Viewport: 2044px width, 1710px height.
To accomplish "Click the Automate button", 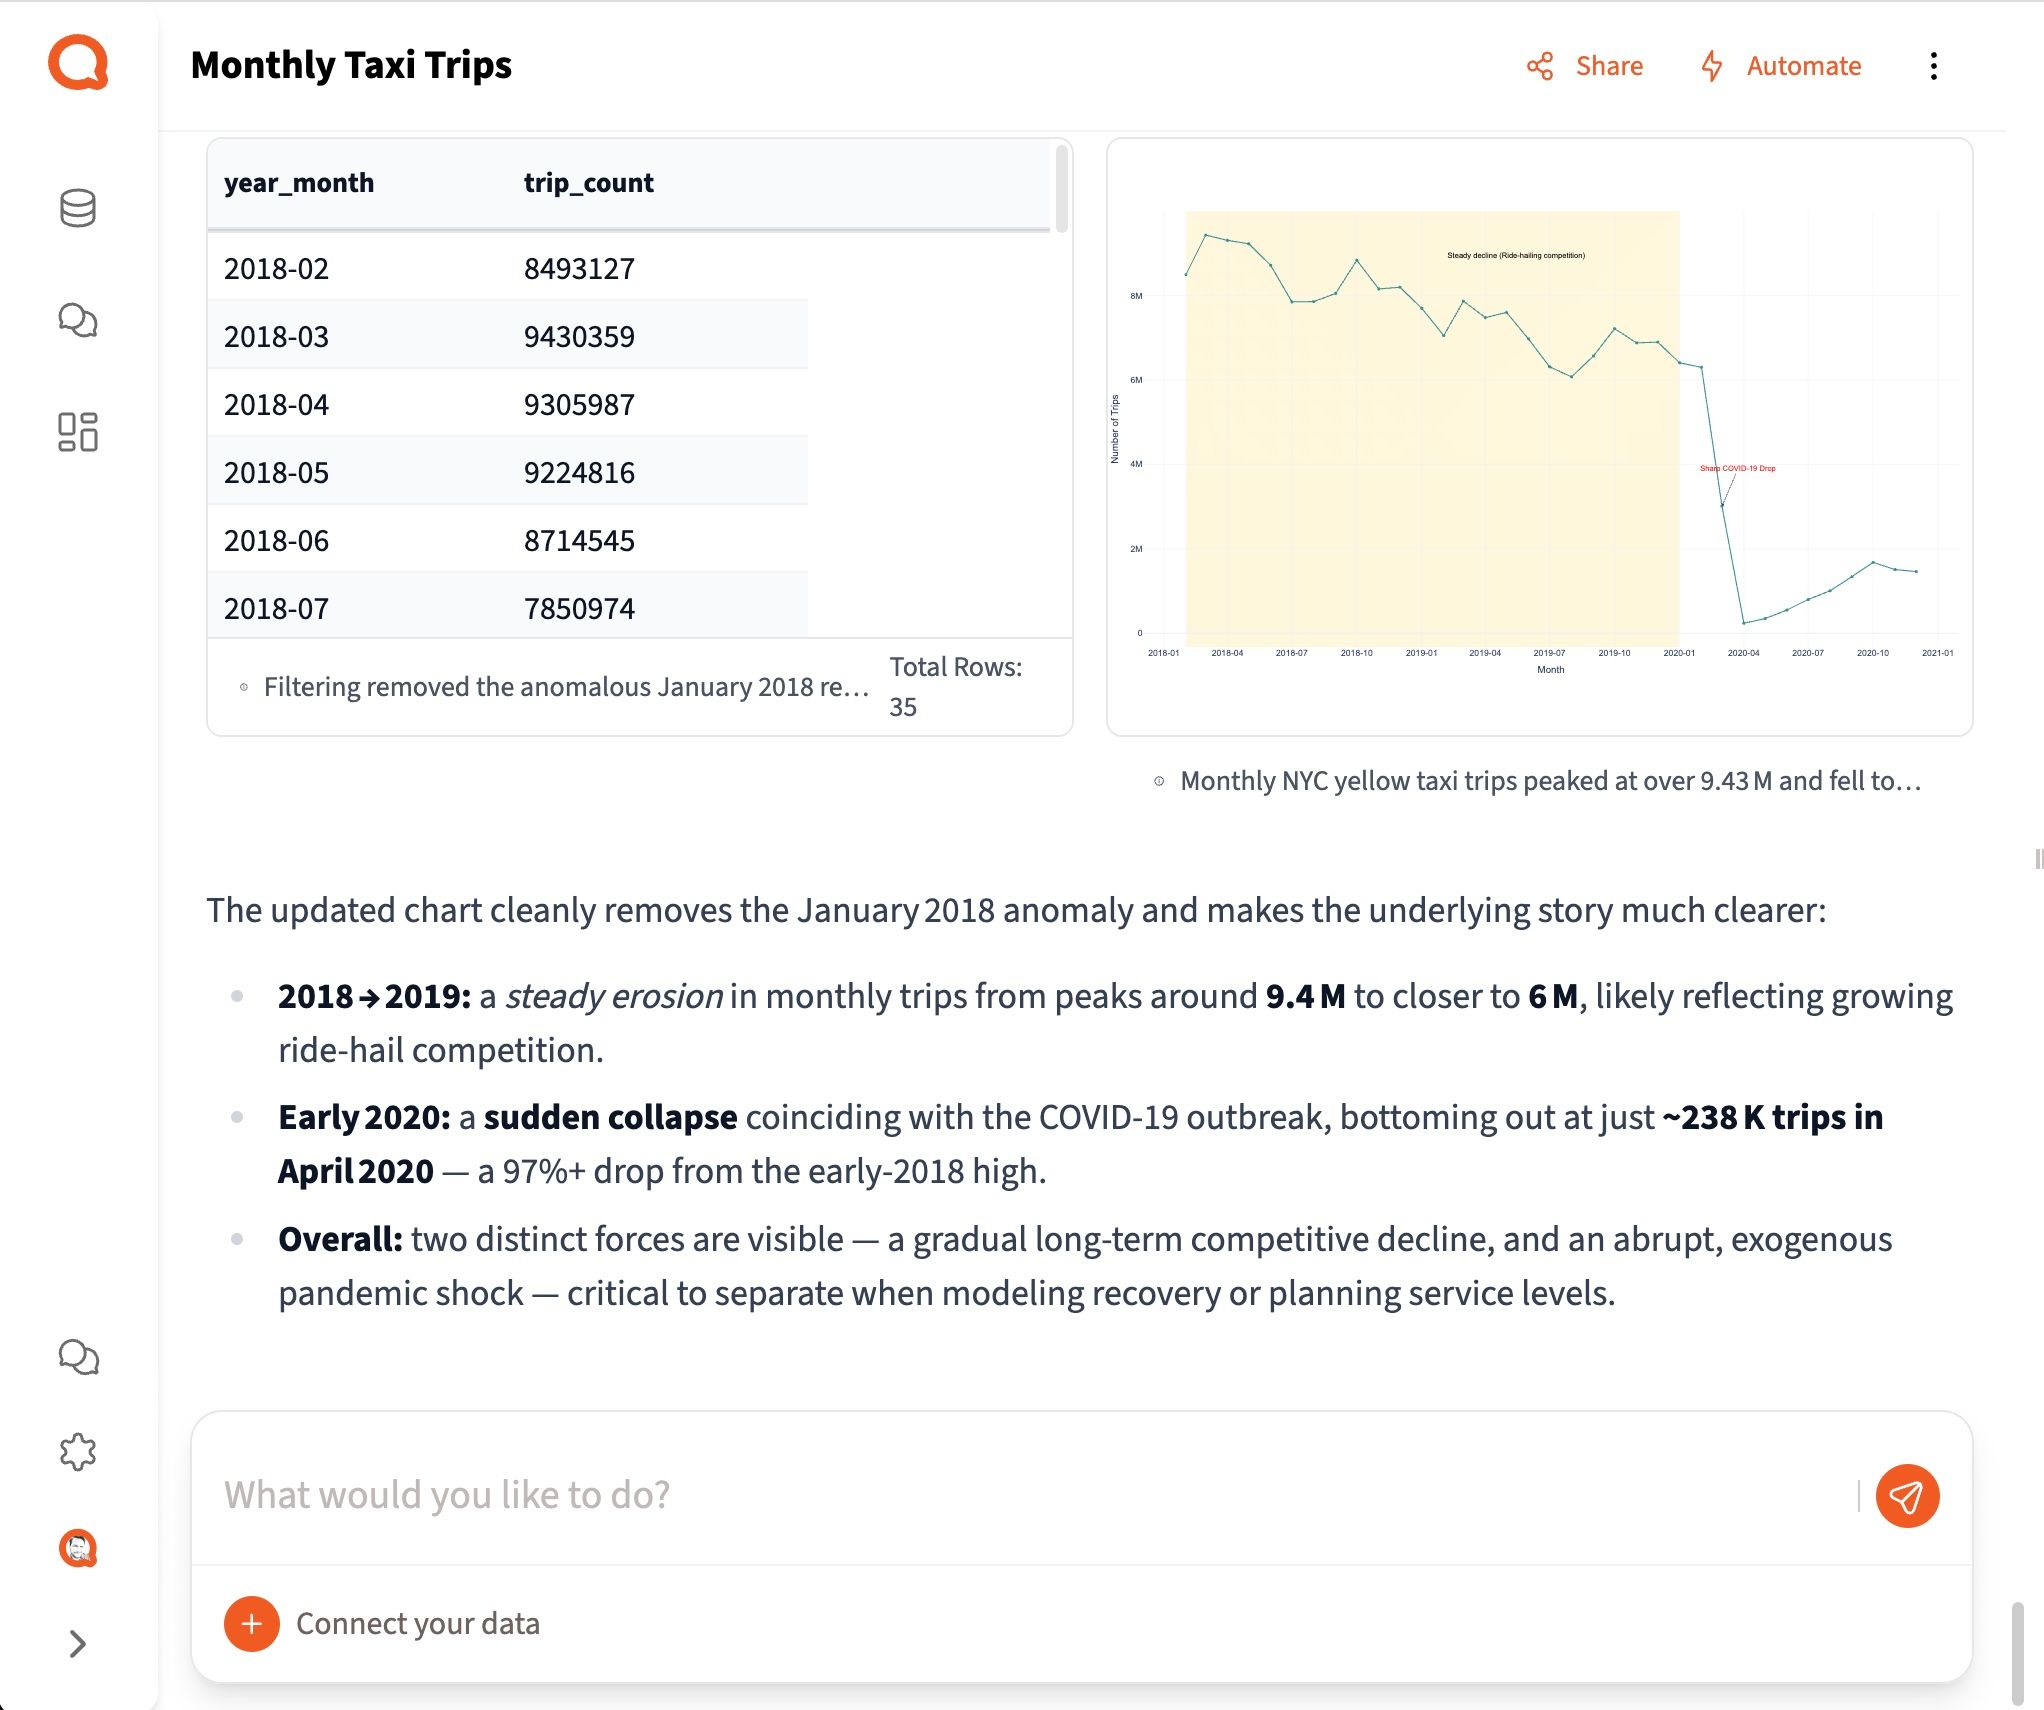I will point(1781,66).
